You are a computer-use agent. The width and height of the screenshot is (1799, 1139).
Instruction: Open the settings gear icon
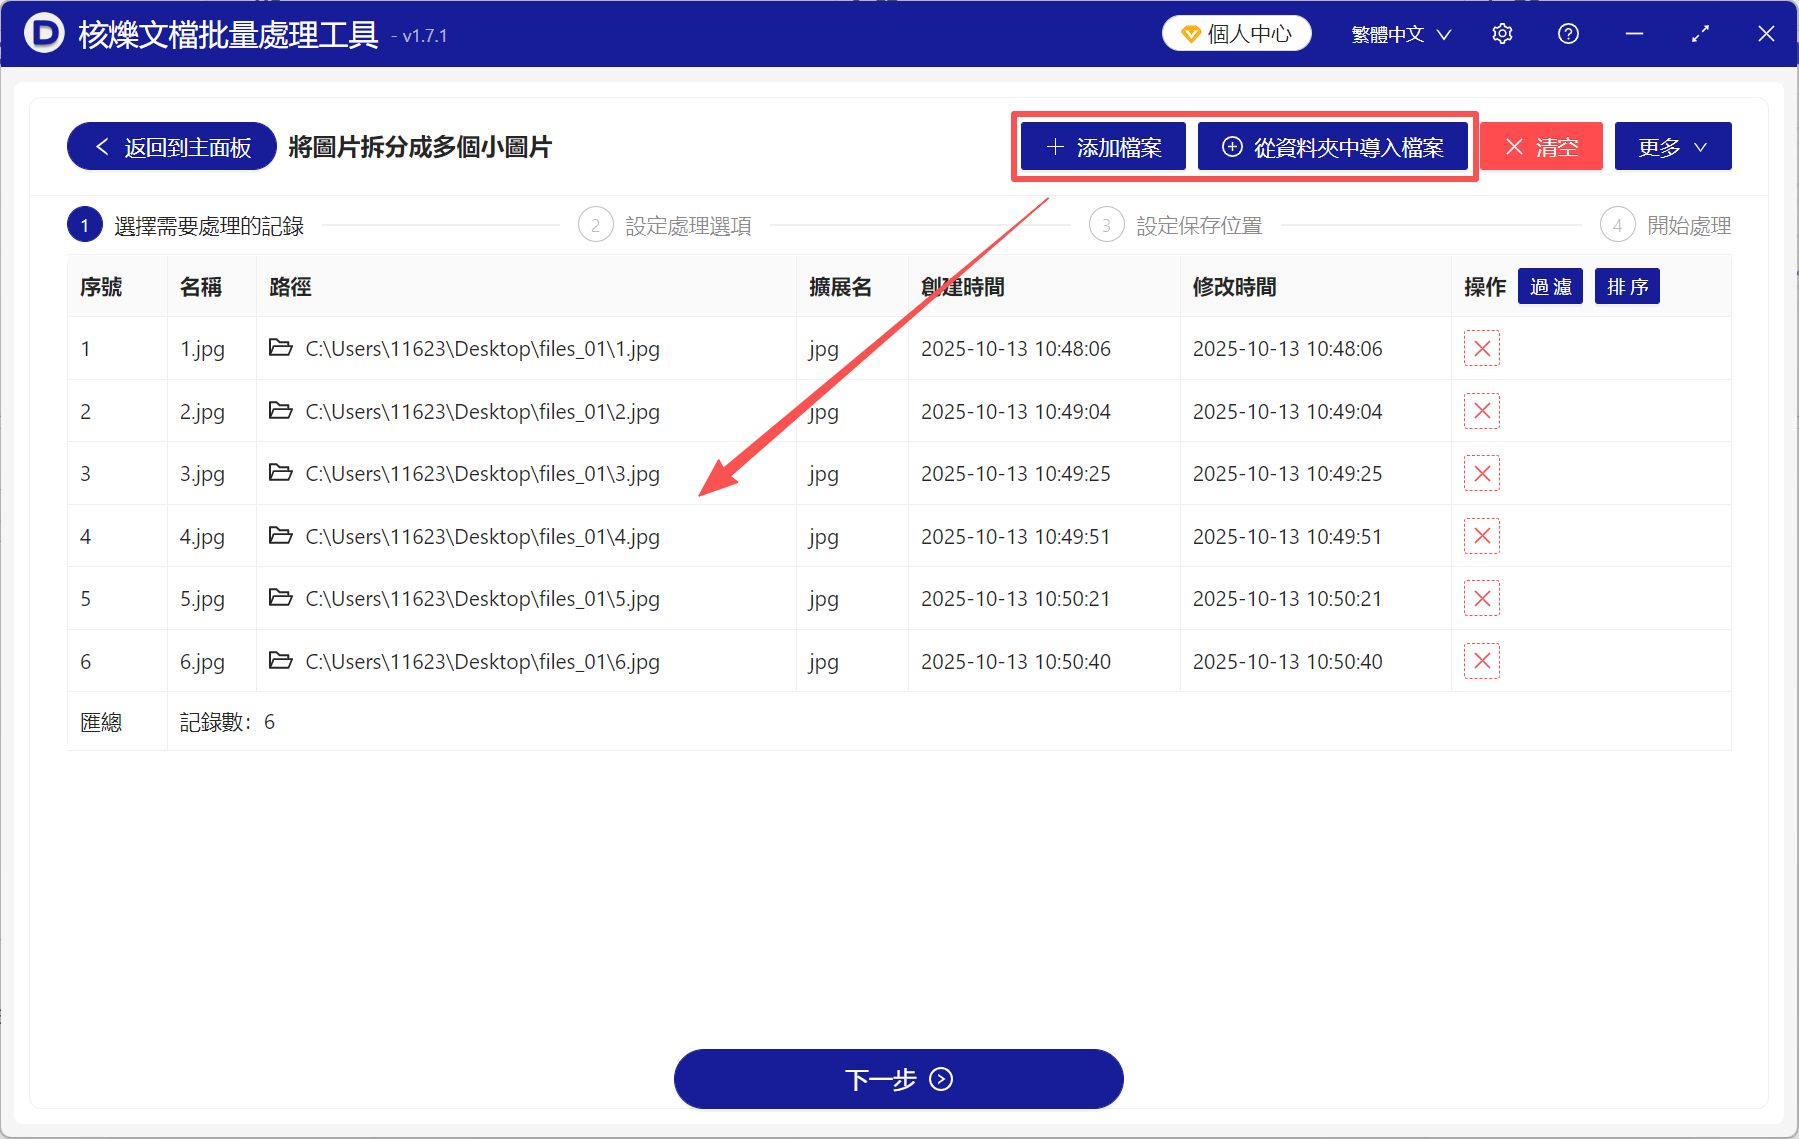point(1502,33)
